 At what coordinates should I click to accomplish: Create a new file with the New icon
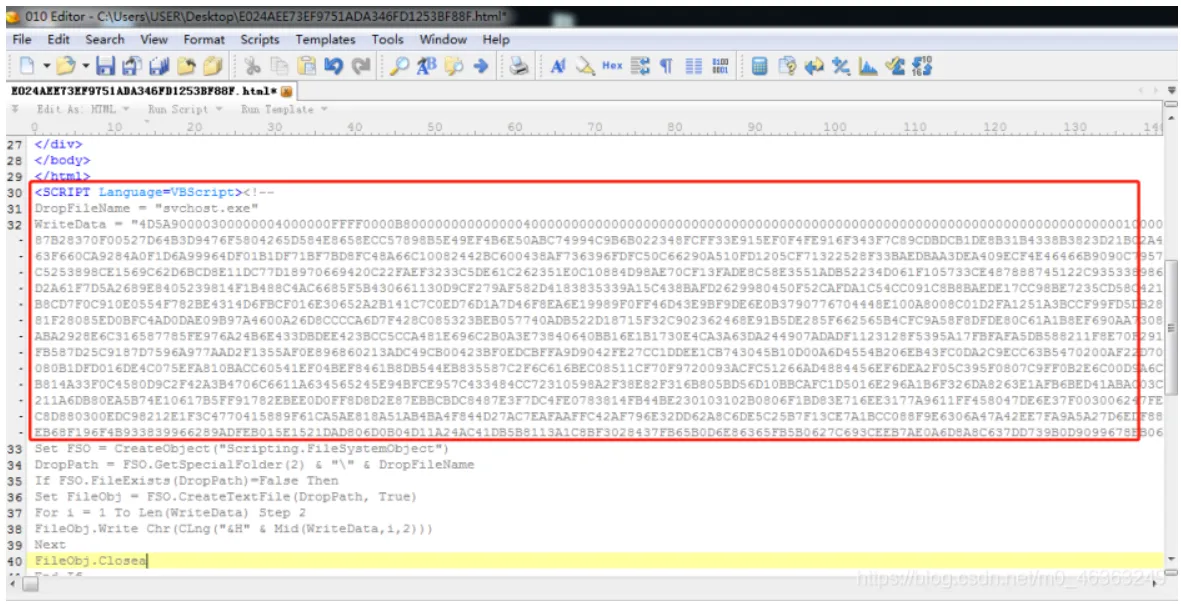pyautogui.click(x=27, y=66)
